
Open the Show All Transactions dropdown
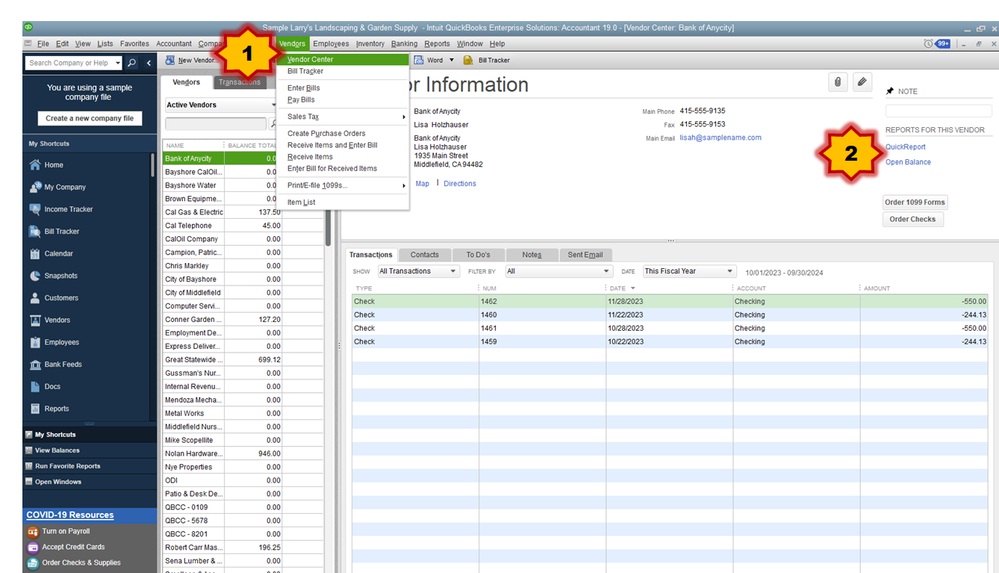tap(418, 272)
